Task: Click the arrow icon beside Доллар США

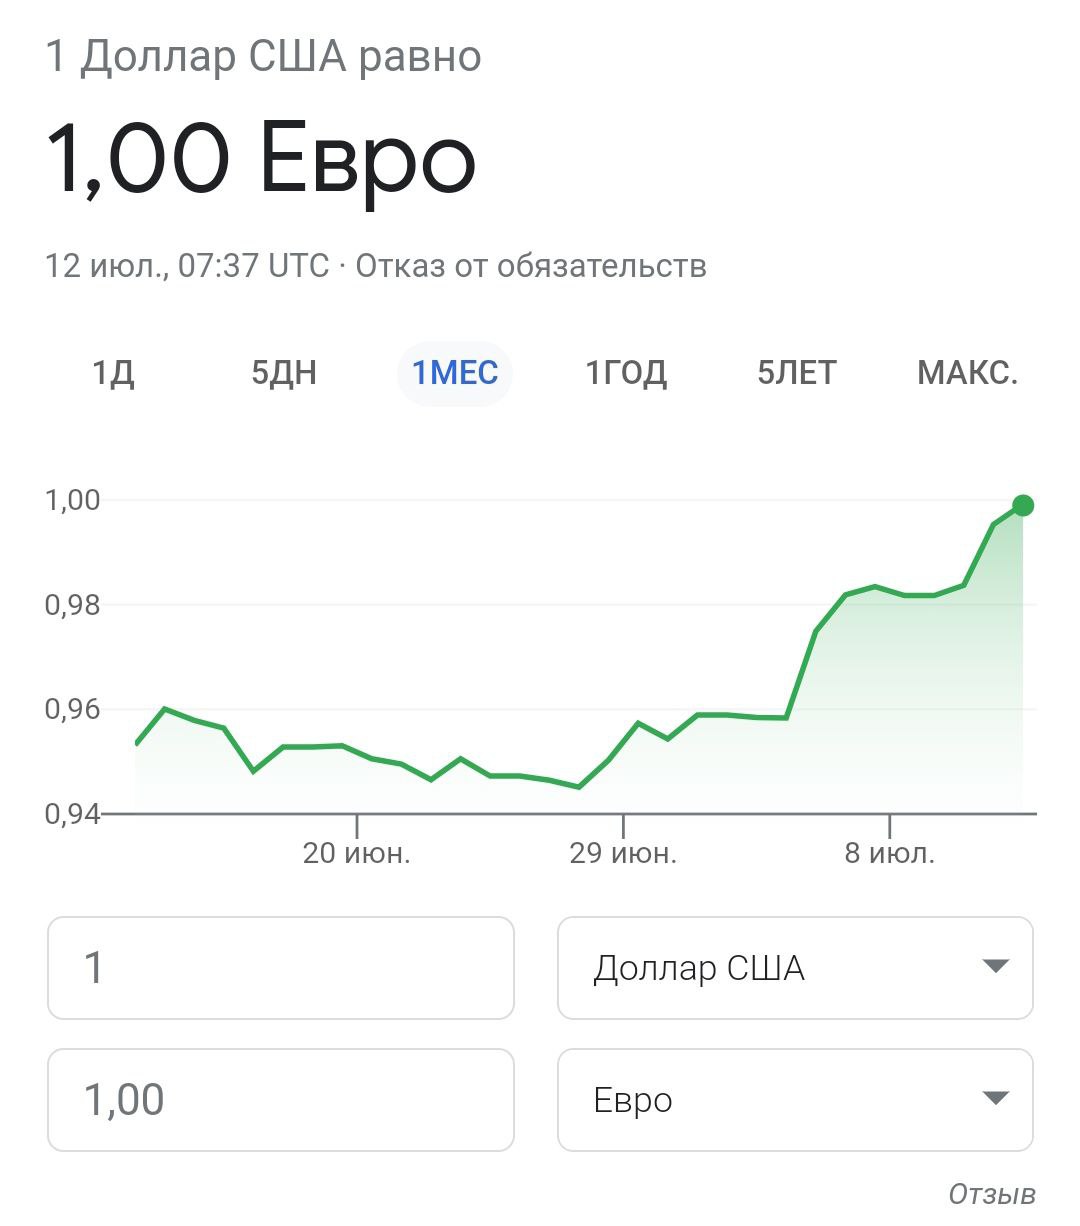Action: click(x=995, y=967)
